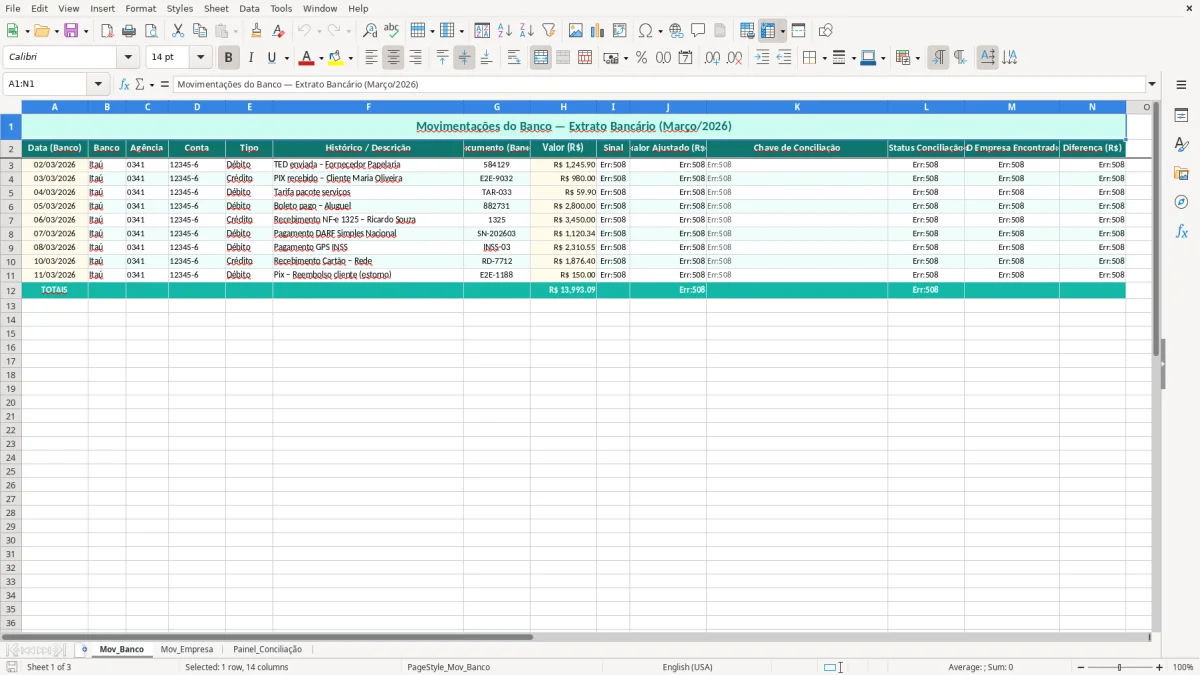
Task: Apply yellow background color swatch
Action: coord(336,58)
